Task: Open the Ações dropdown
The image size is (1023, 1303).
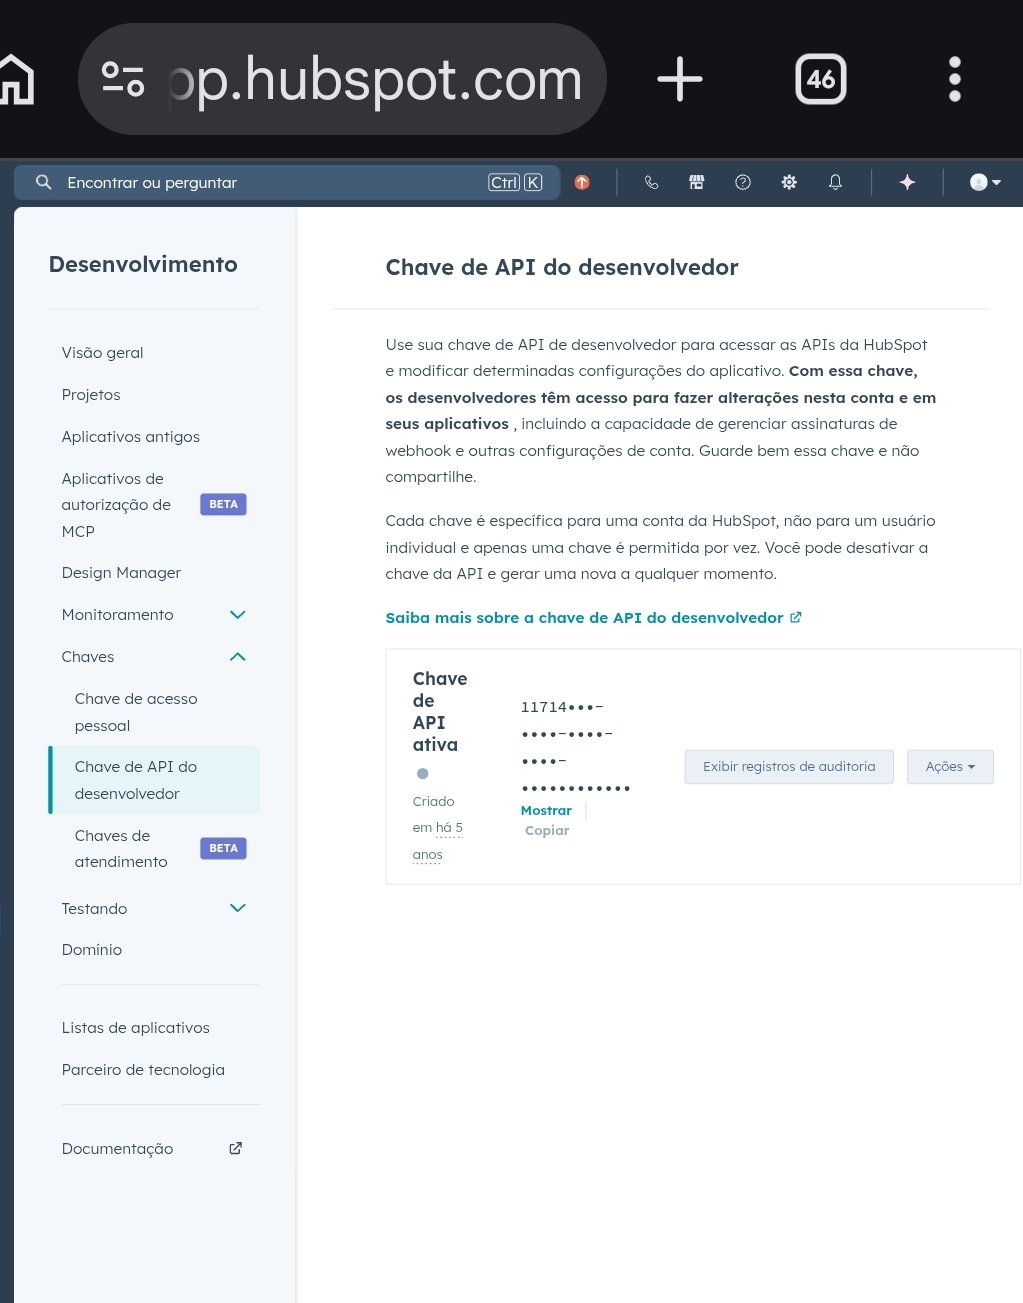Action: coord(949,767)
